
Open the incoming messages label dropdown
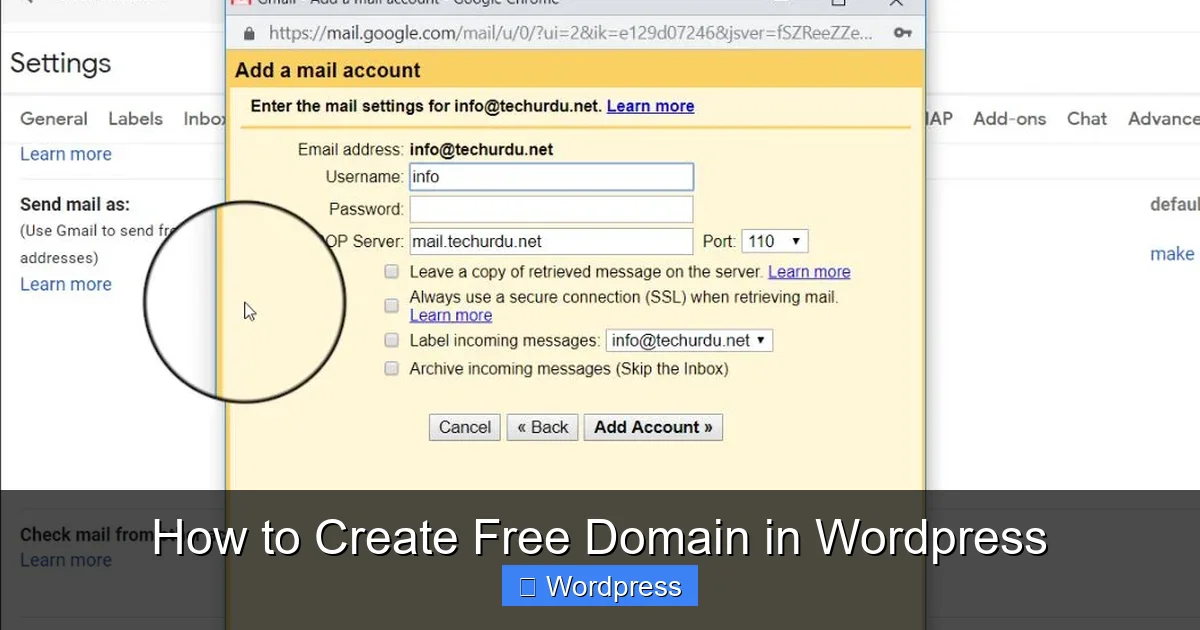click(688, 340)
